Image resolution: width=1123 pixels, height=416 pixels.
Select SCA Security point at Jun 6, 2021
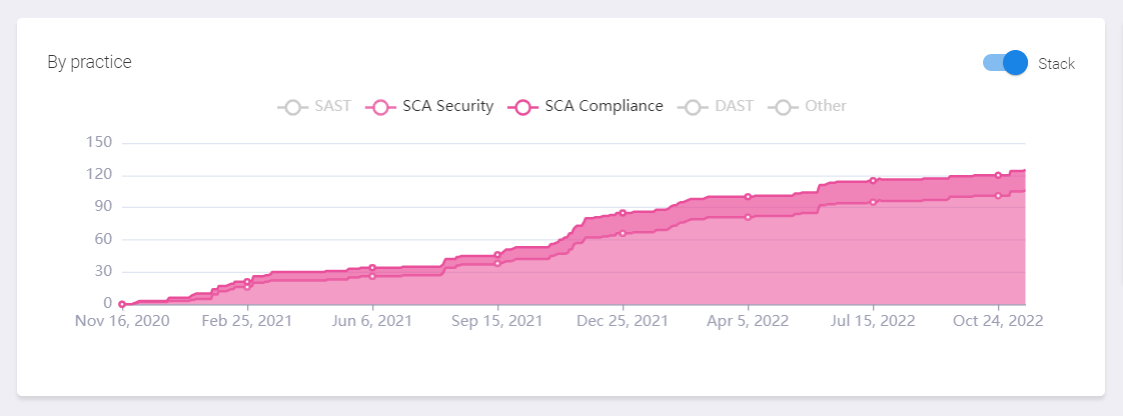pos(372,276)
